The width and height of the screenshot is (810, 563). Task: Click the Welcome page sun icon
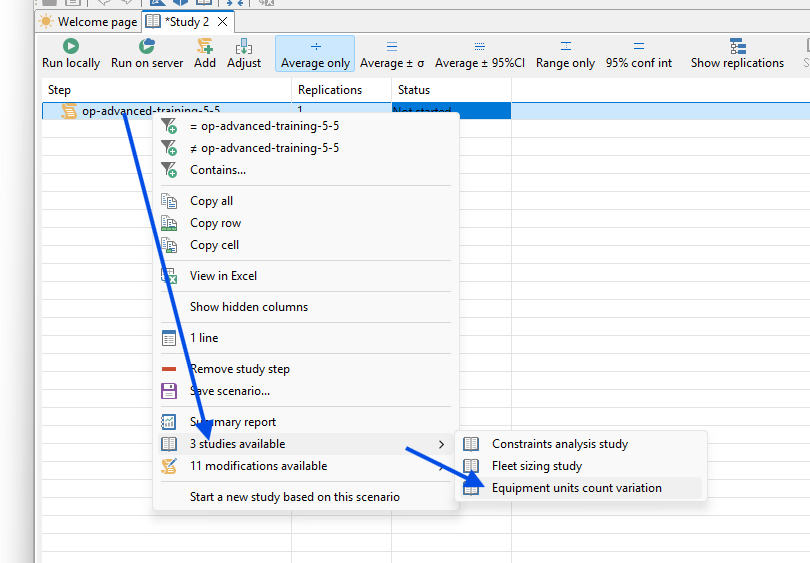click(46, 22)
